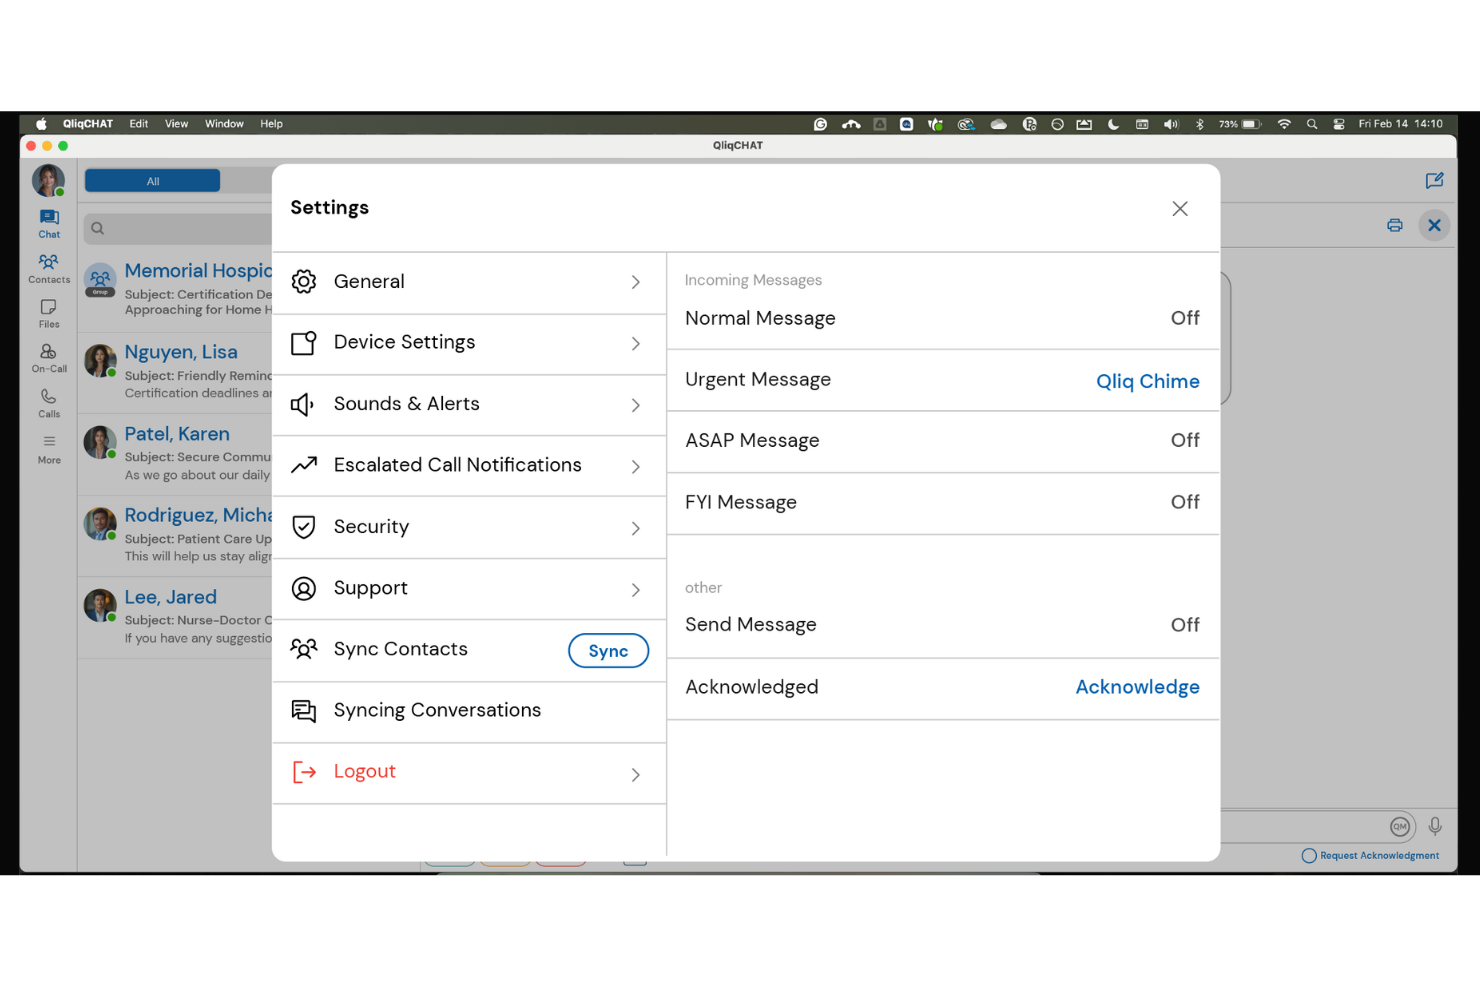Viewport: 1480px width, 987px height.
Task: Expand the Device Settings chevron
Action: tap(636, 344)
